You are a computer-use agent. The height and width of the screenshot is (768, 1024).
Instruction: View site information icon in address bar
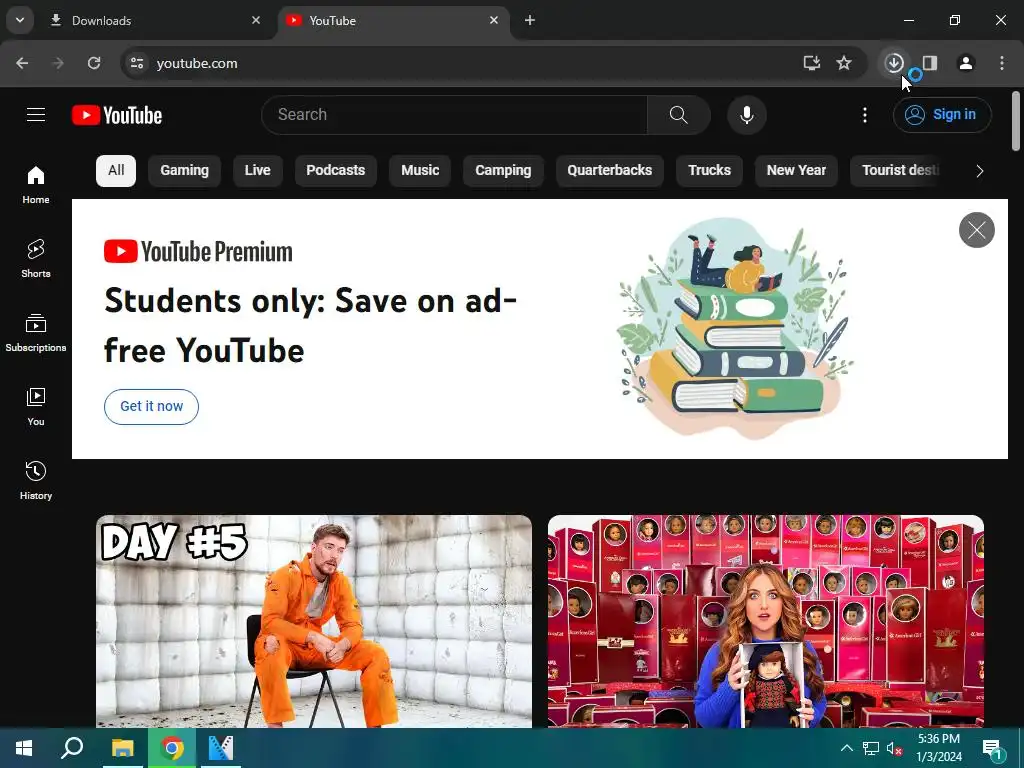point(137,63)
